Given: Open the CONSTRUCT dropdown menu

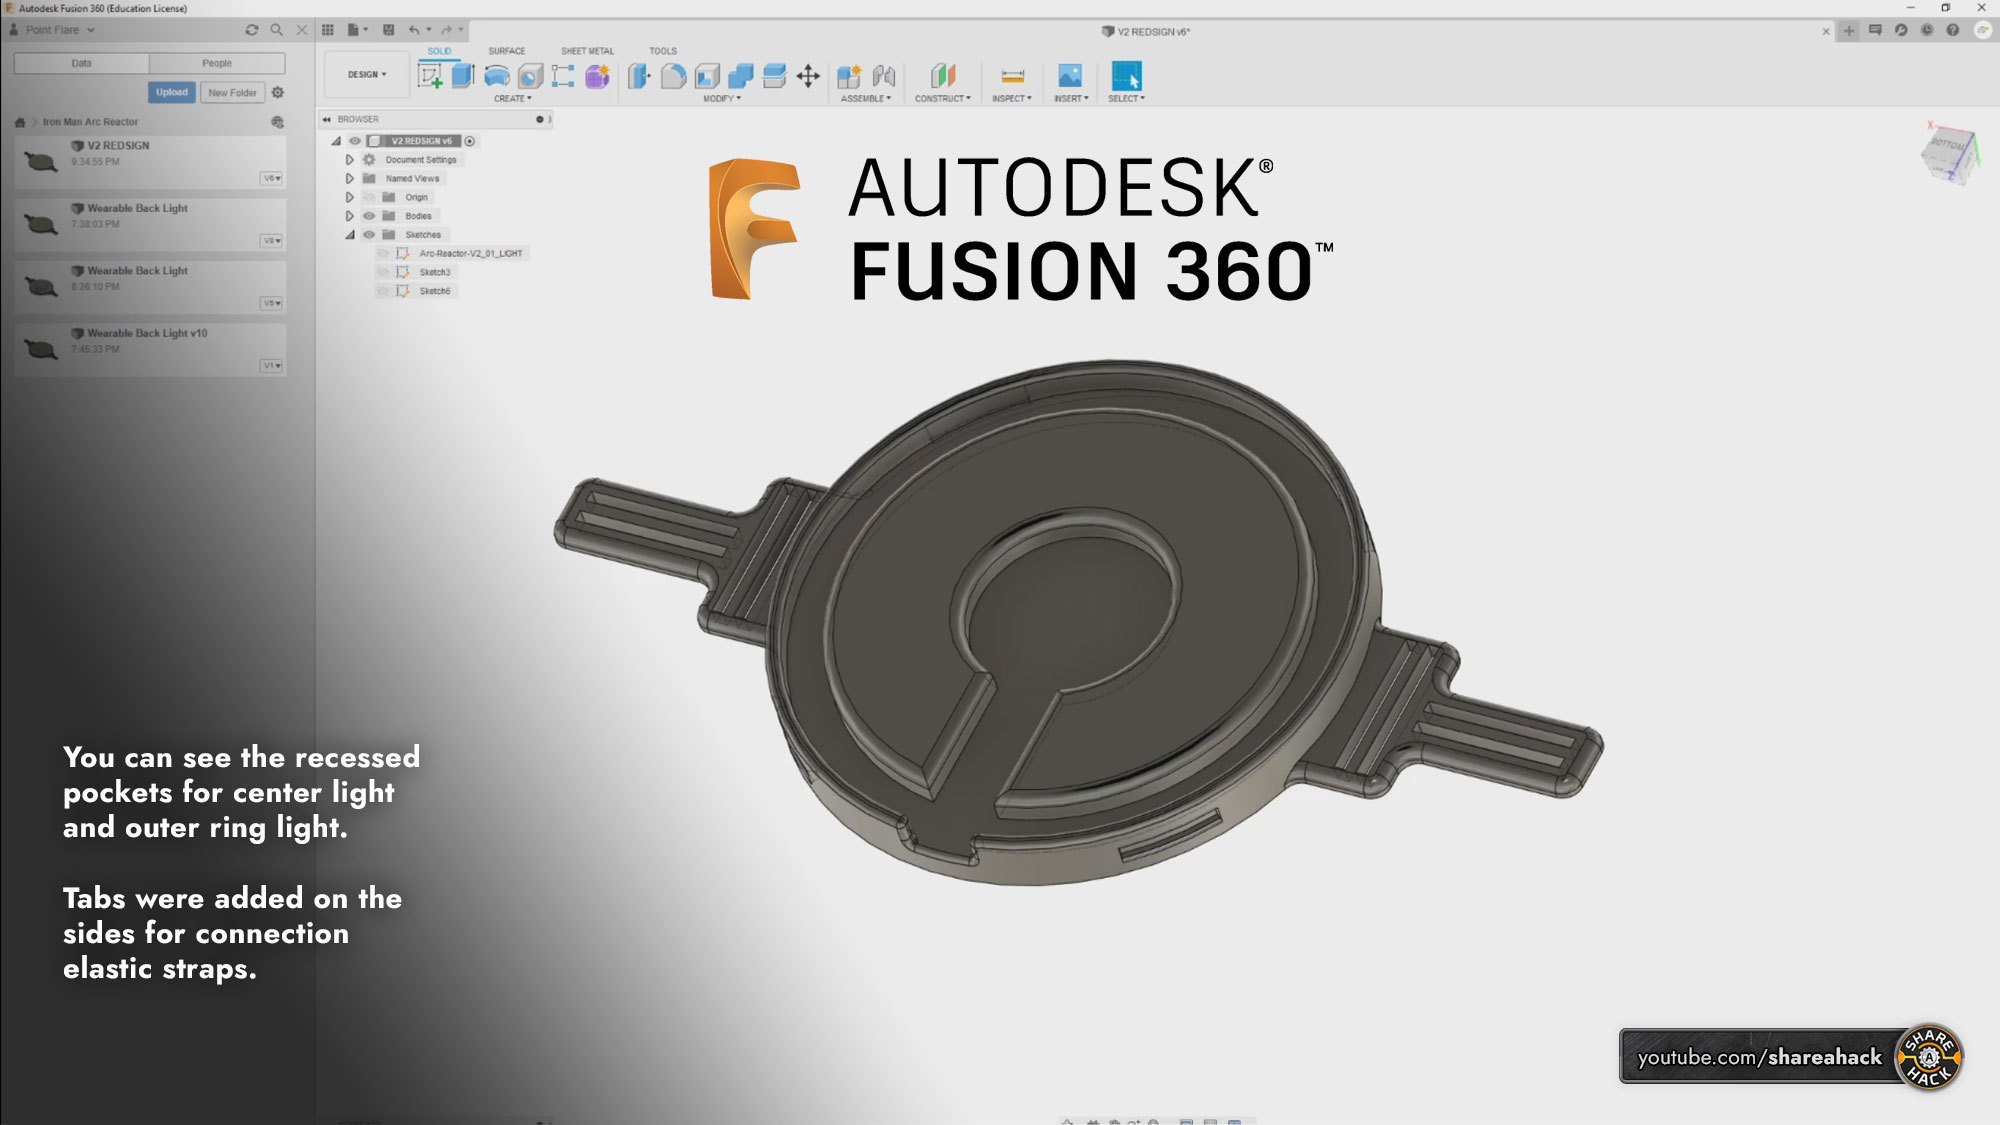Looking at the screenshot, I should 942,98.
